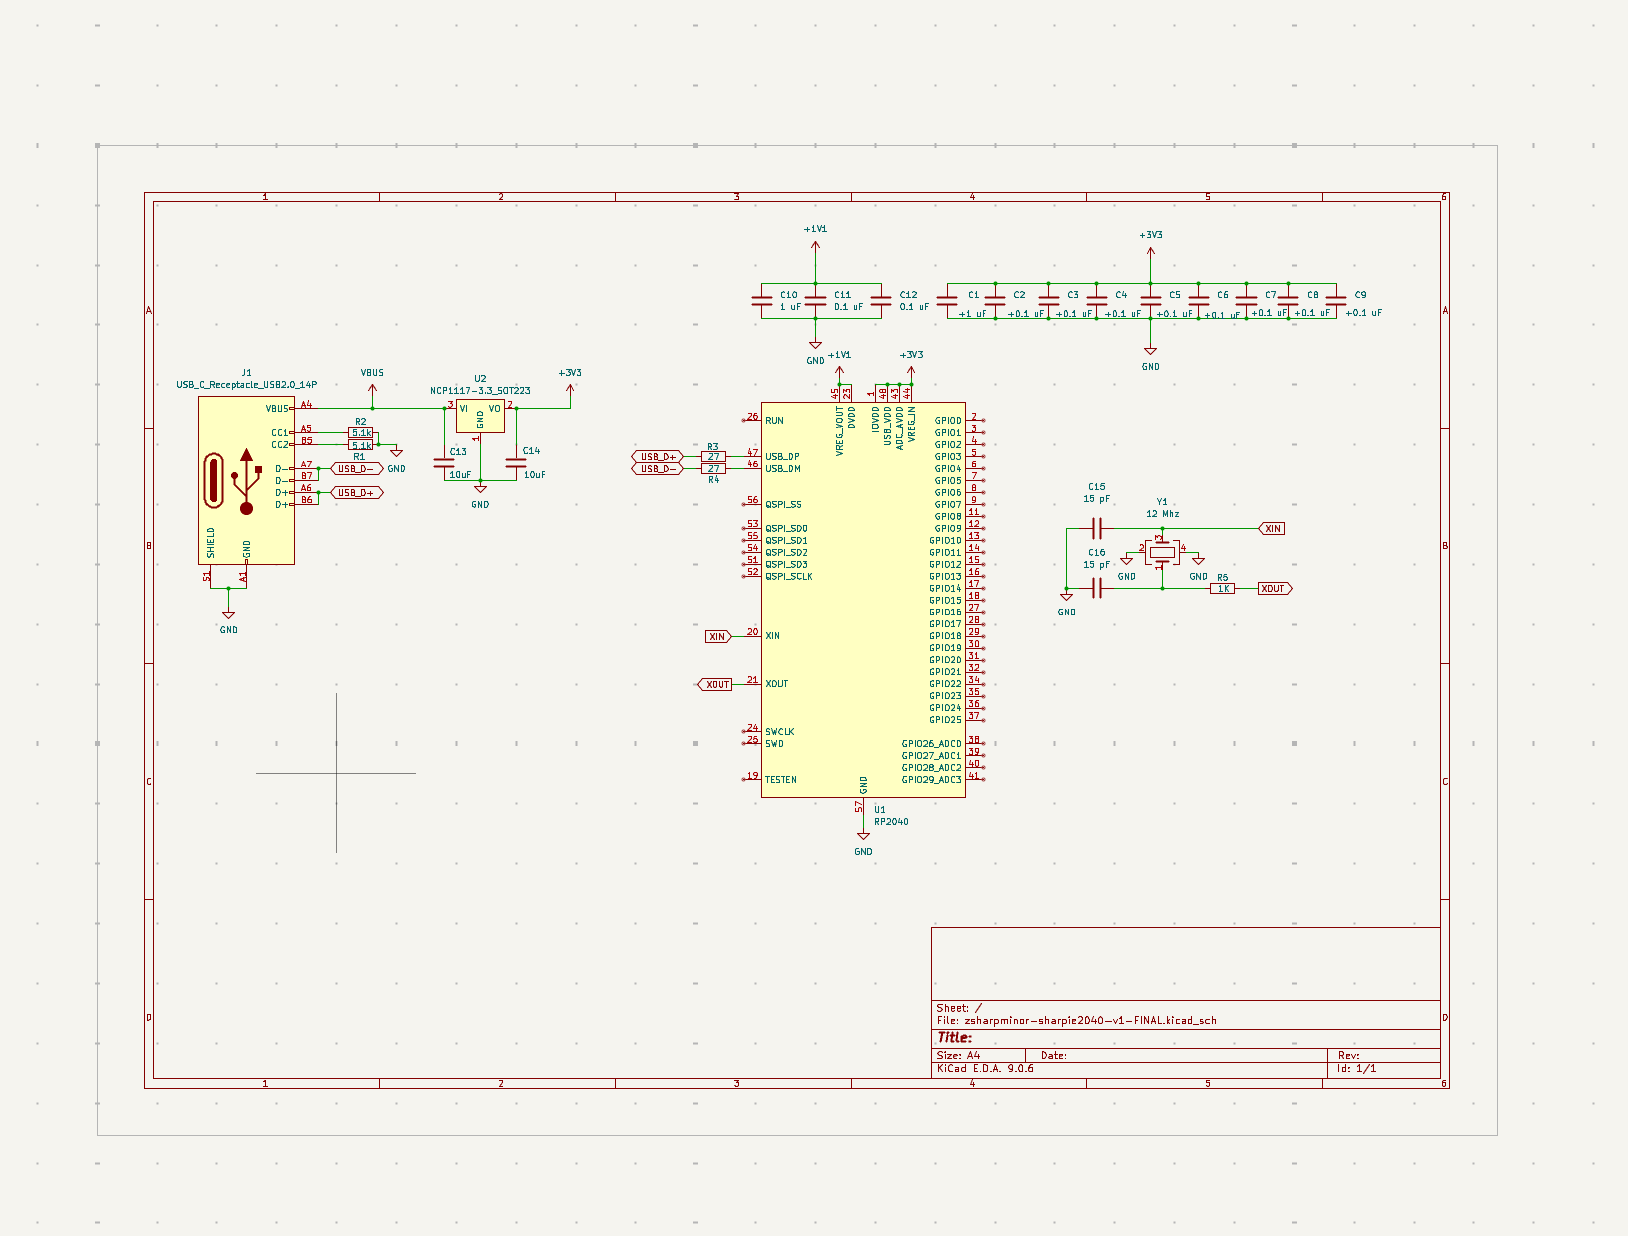Click the XOUT label next to R5
The height and width of the screenshot is (1236, 1628).
pos(1274,589)
